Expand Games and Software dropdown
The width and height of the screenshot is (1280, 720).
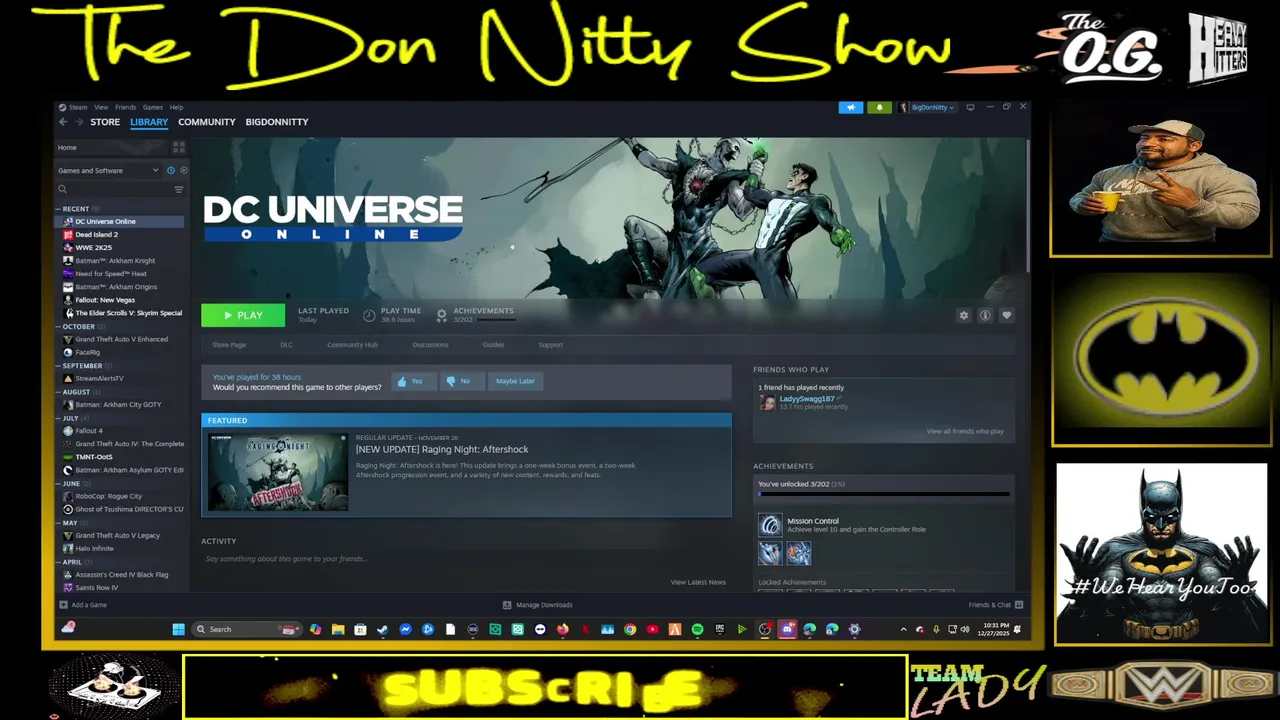point(108,171)
